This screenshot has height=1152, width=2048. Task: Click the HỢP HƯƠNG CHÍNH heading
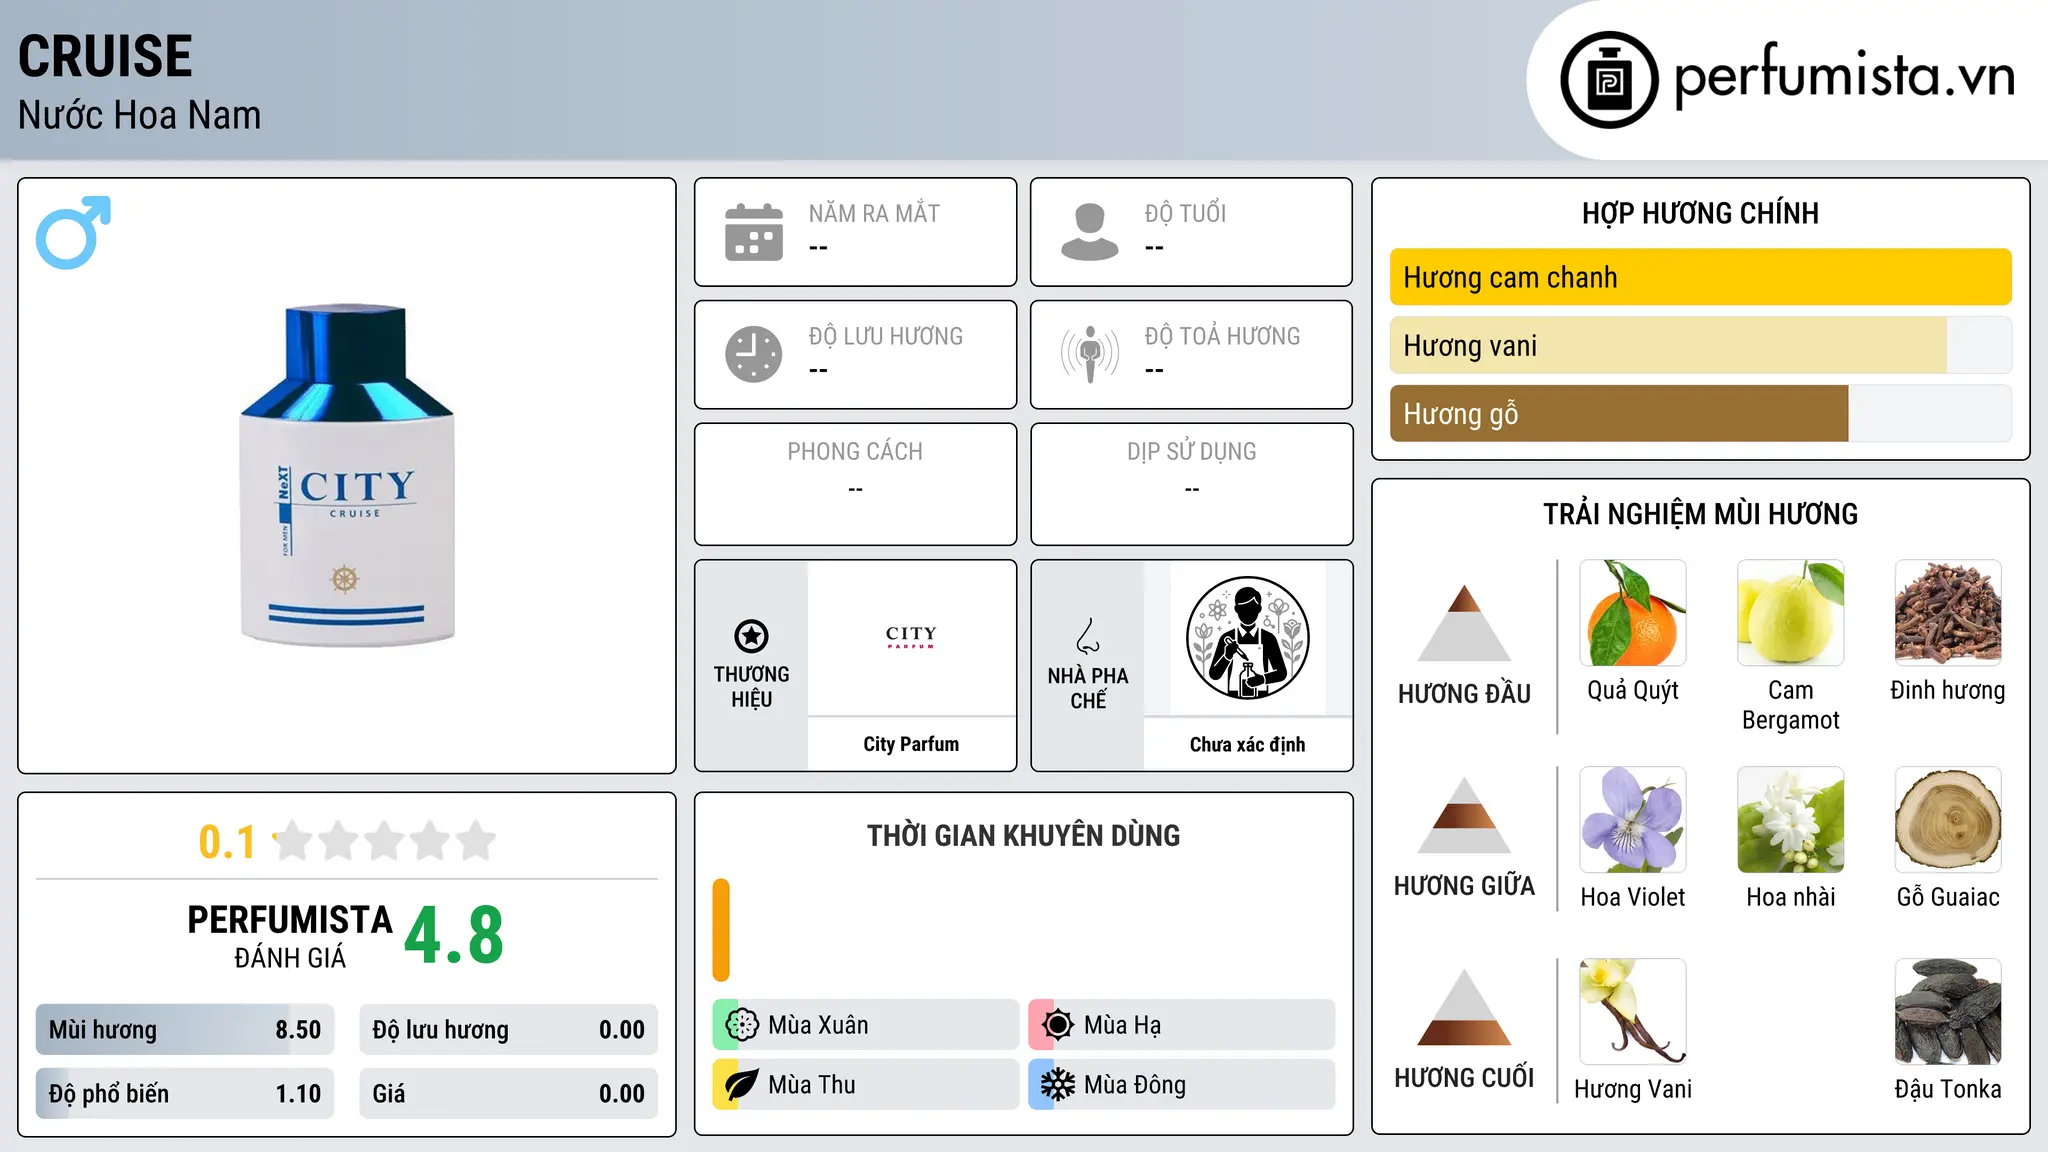(x=1700, y=213)
